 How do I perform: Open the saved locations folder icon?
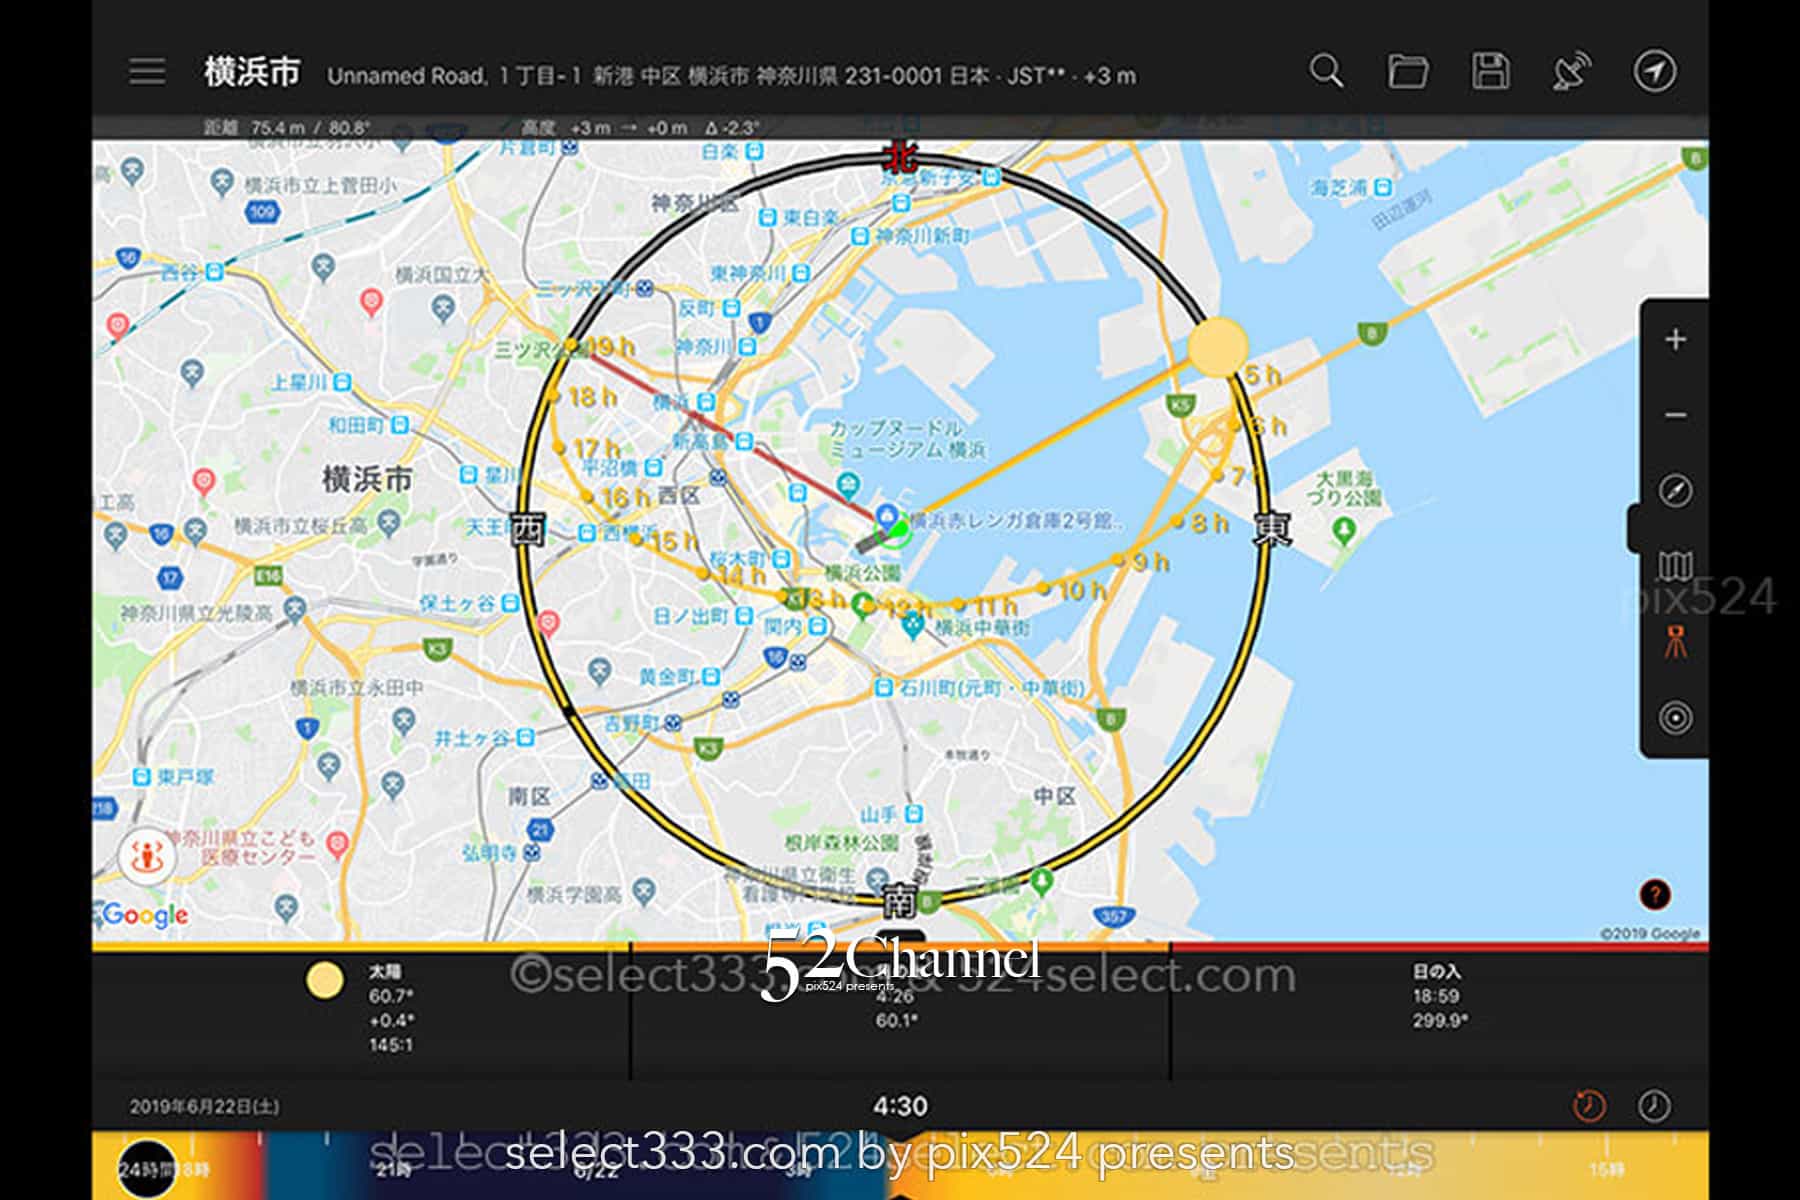[x=1408, y=72]
